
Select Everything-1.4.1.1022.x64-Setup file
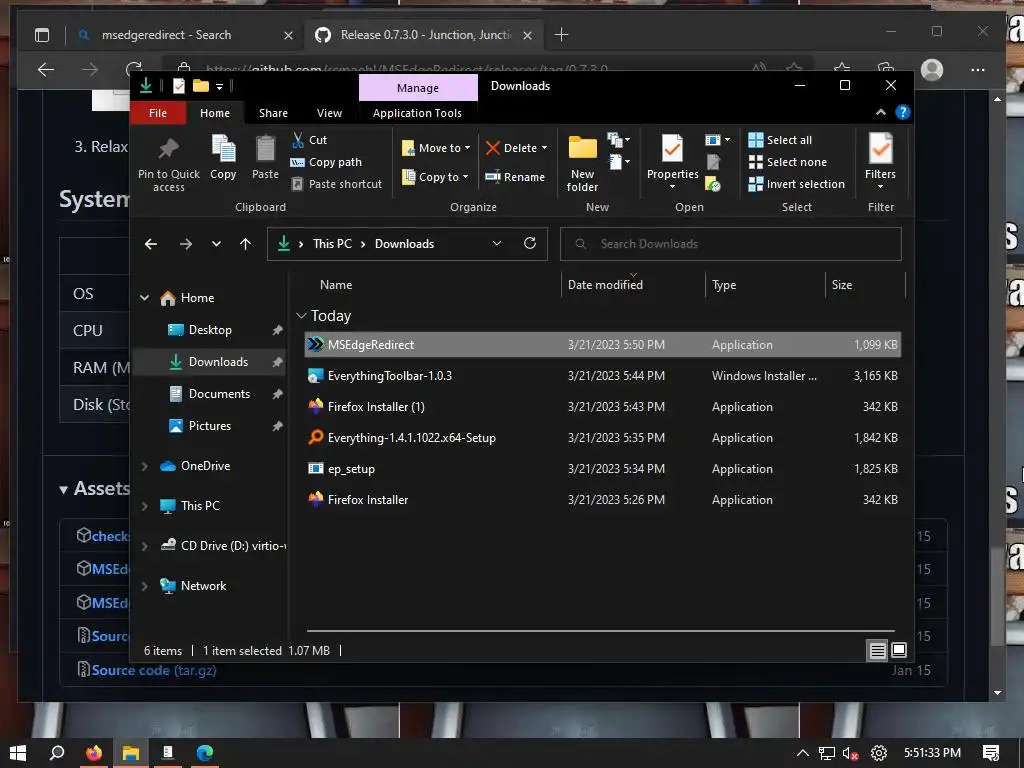[x=603, y=438]
